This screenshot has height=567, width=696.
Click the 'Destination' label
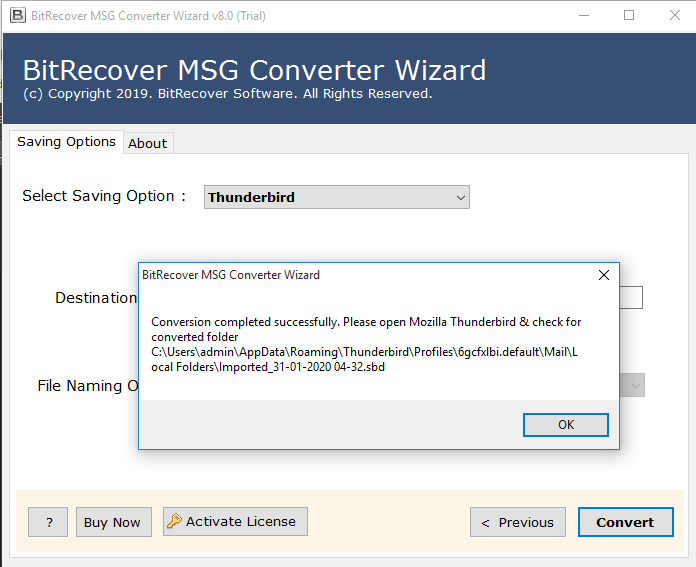click(x=96, y=298)
